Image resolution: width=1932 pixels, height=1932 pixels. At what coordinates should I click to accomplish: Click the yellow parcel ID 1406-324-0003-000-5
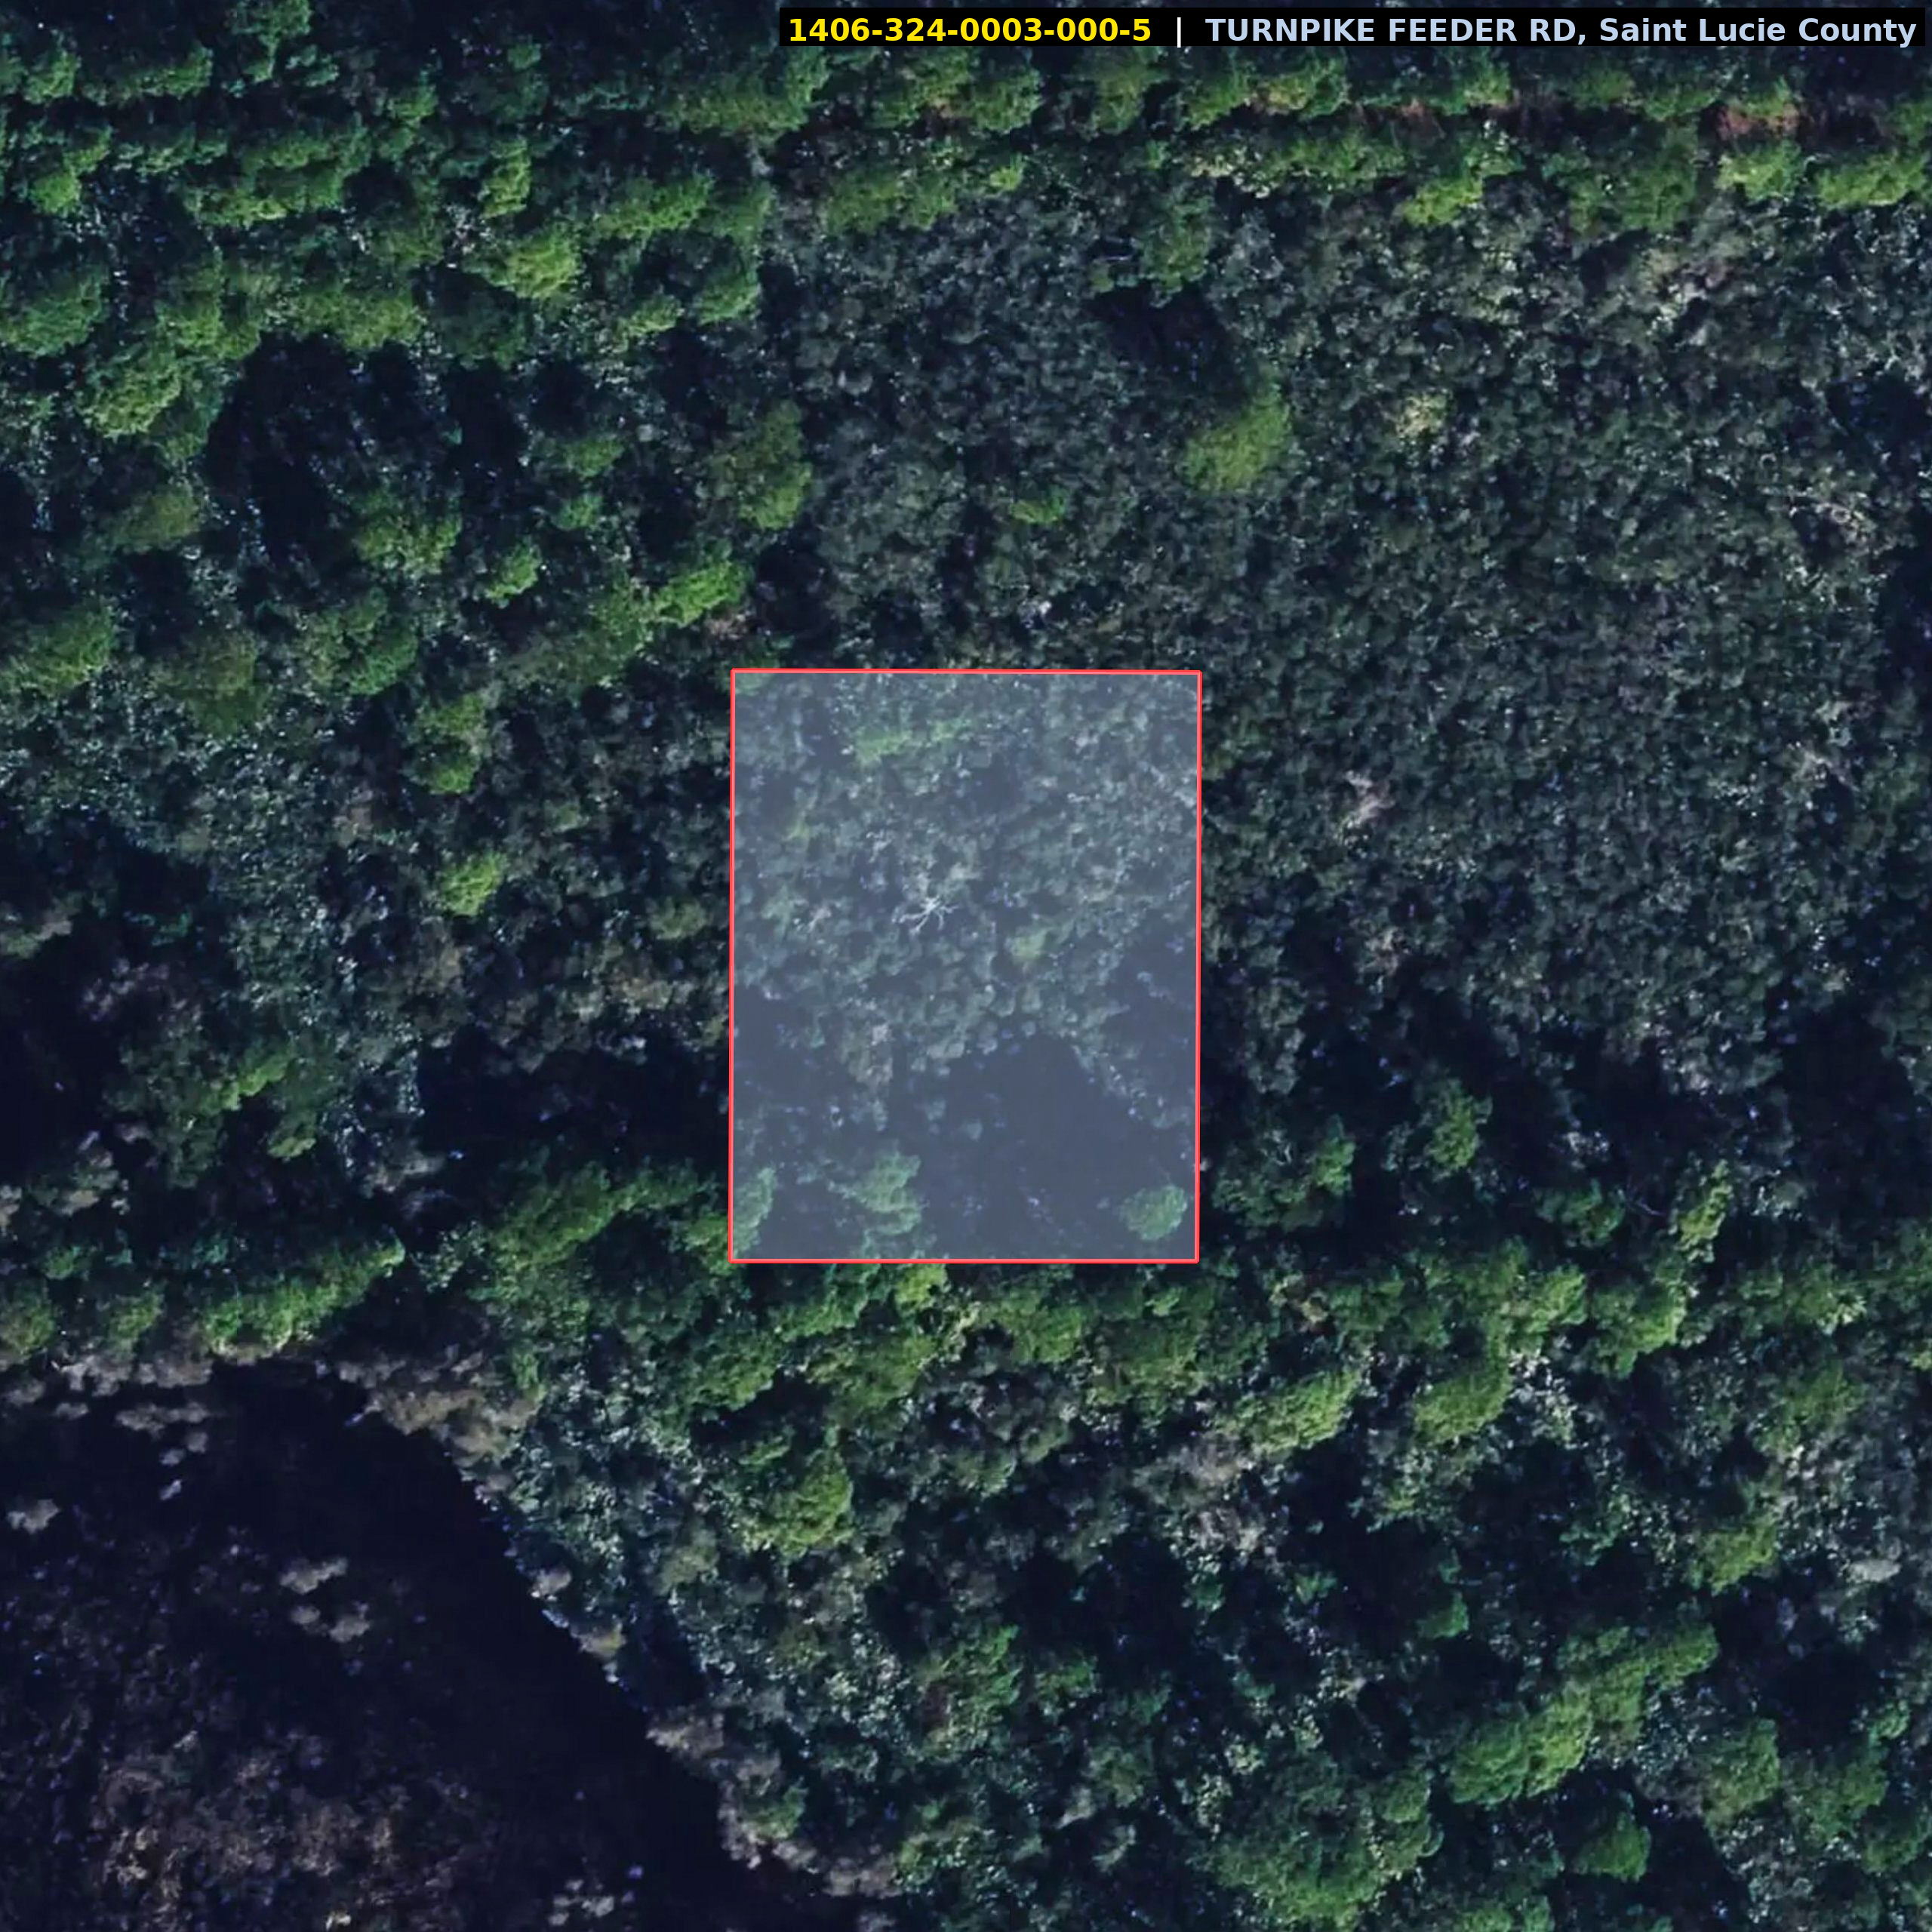click(x=969, y=30)
